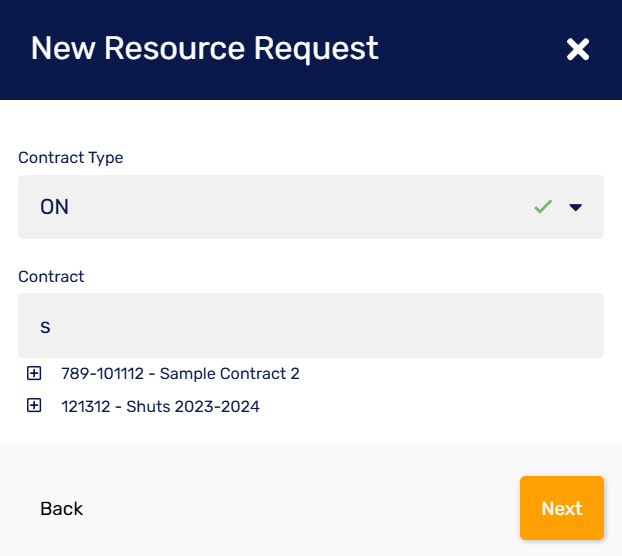Click the Contract Type field showing ON
The image size is (622, 556).
(280, 207)
